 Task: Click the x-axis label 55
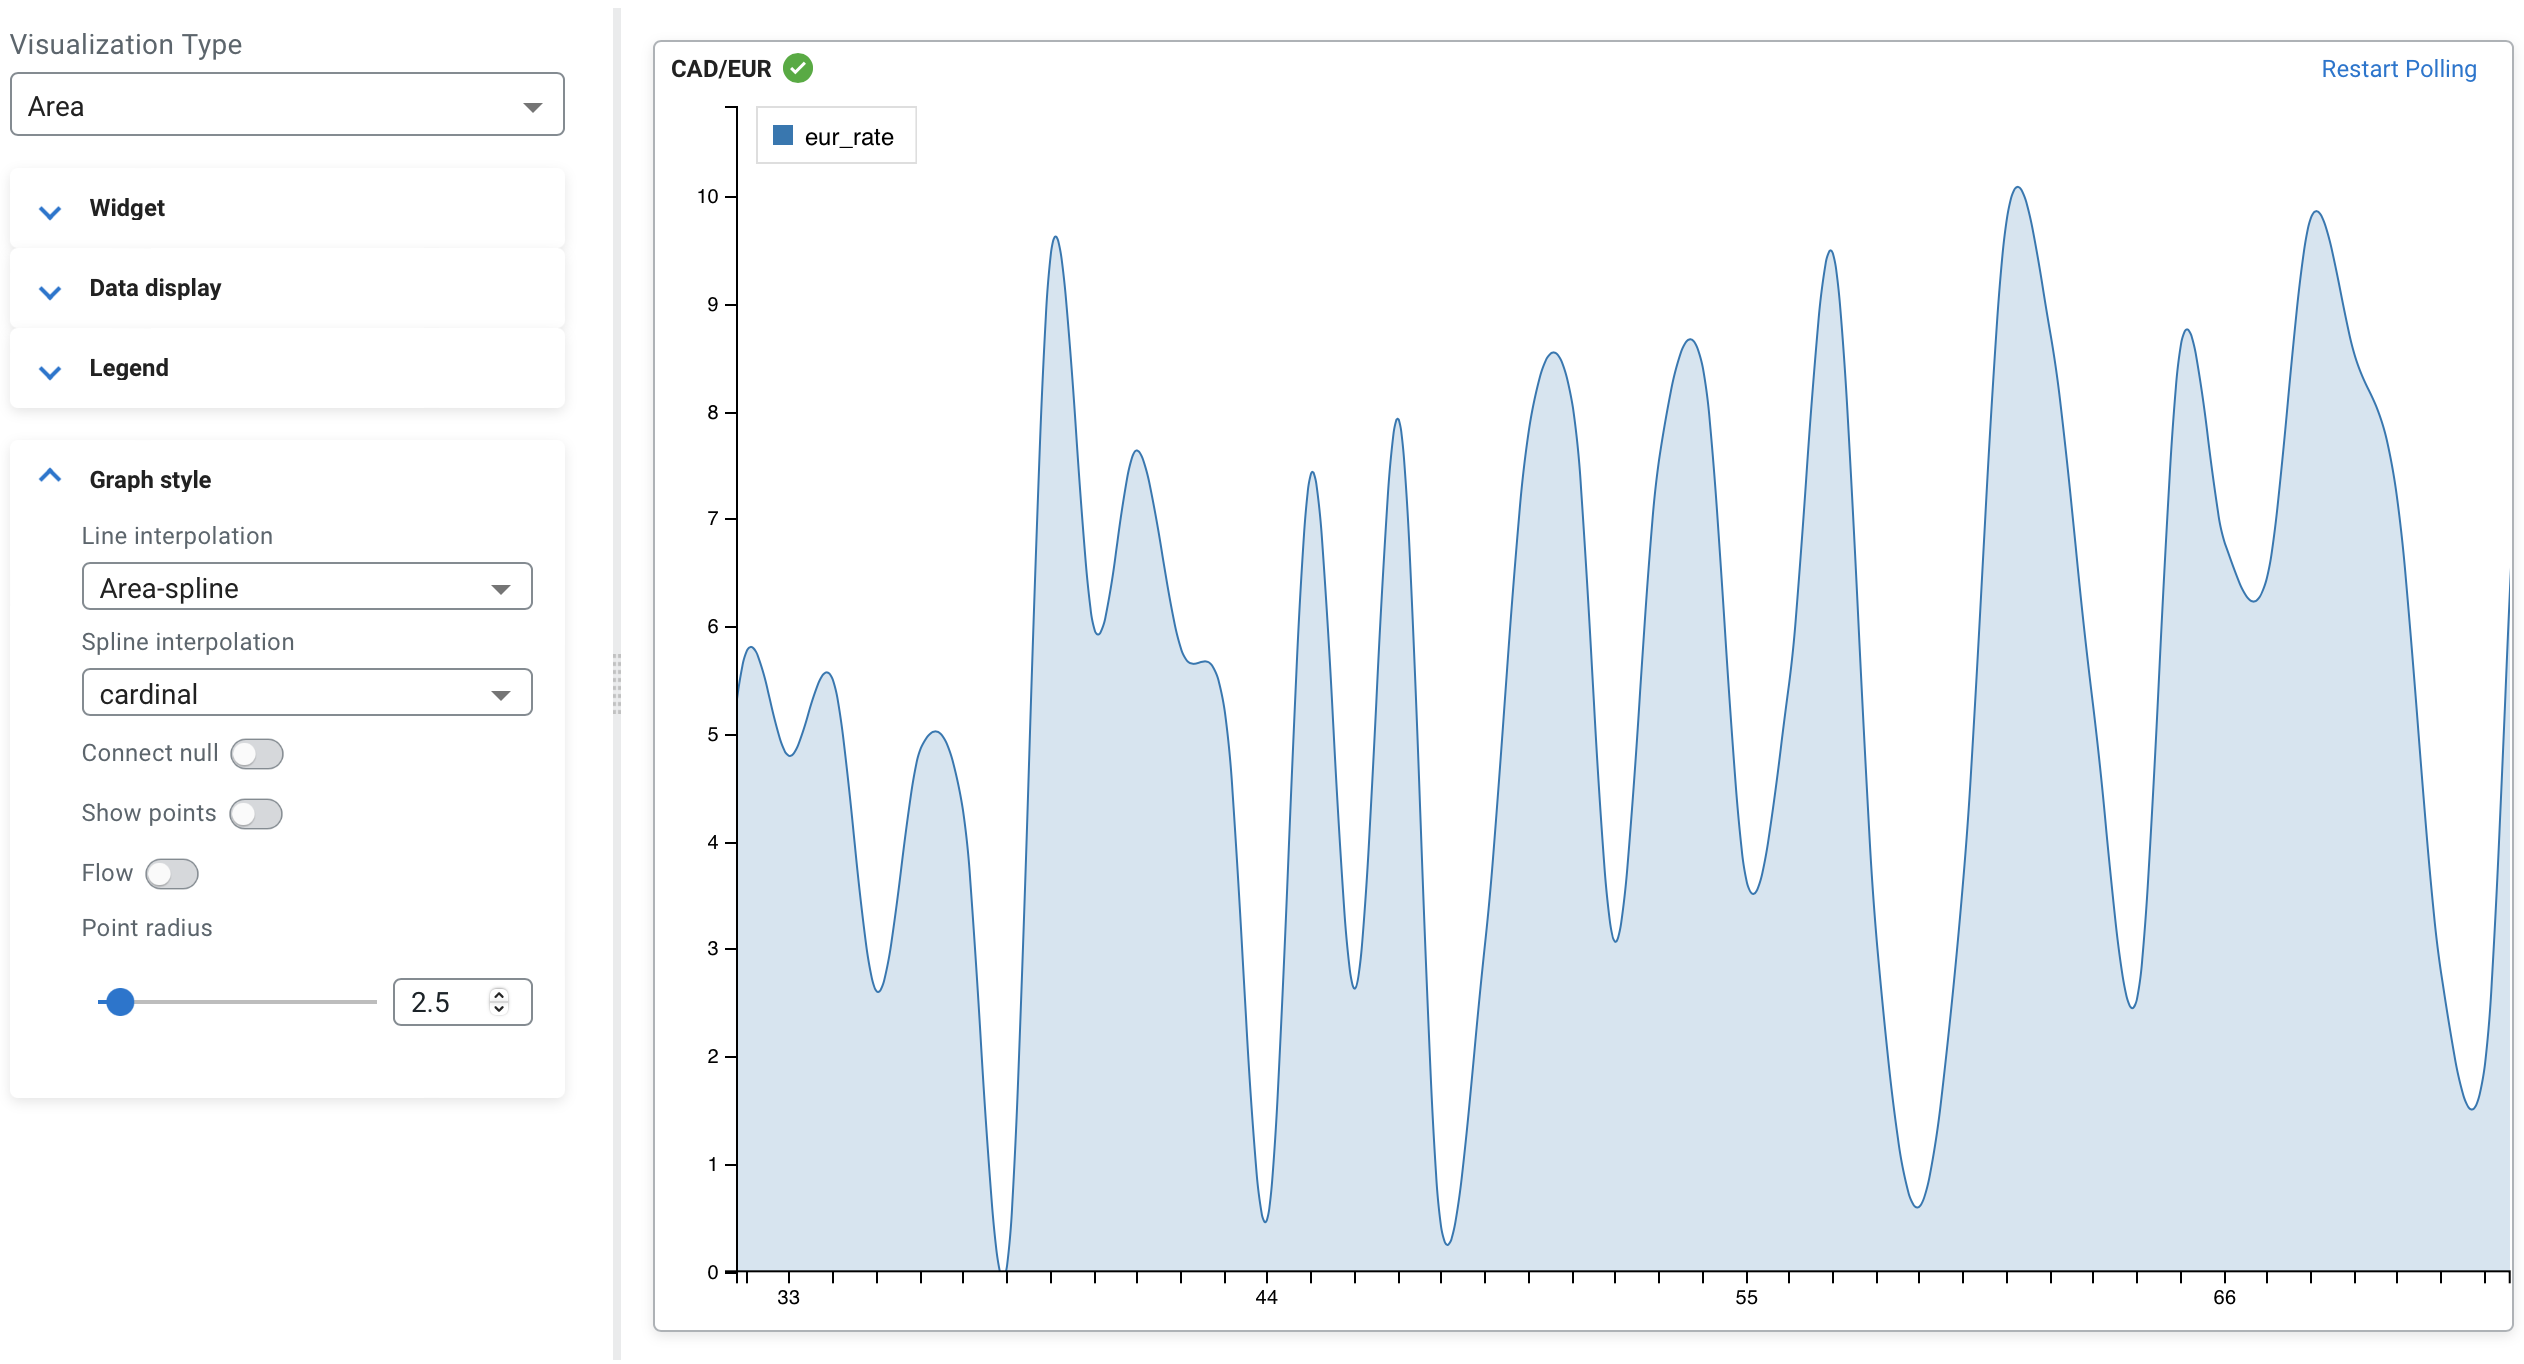click(x=1745, y=1297)
